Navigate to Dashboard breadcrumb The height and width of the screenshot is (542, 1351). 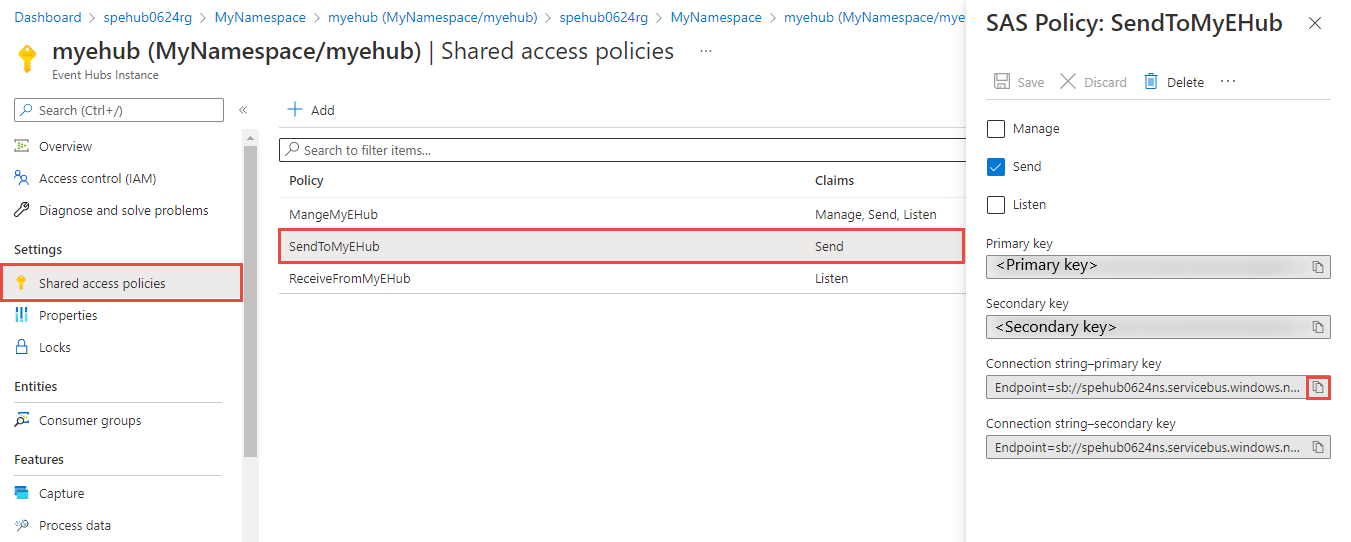pos(48,18)
